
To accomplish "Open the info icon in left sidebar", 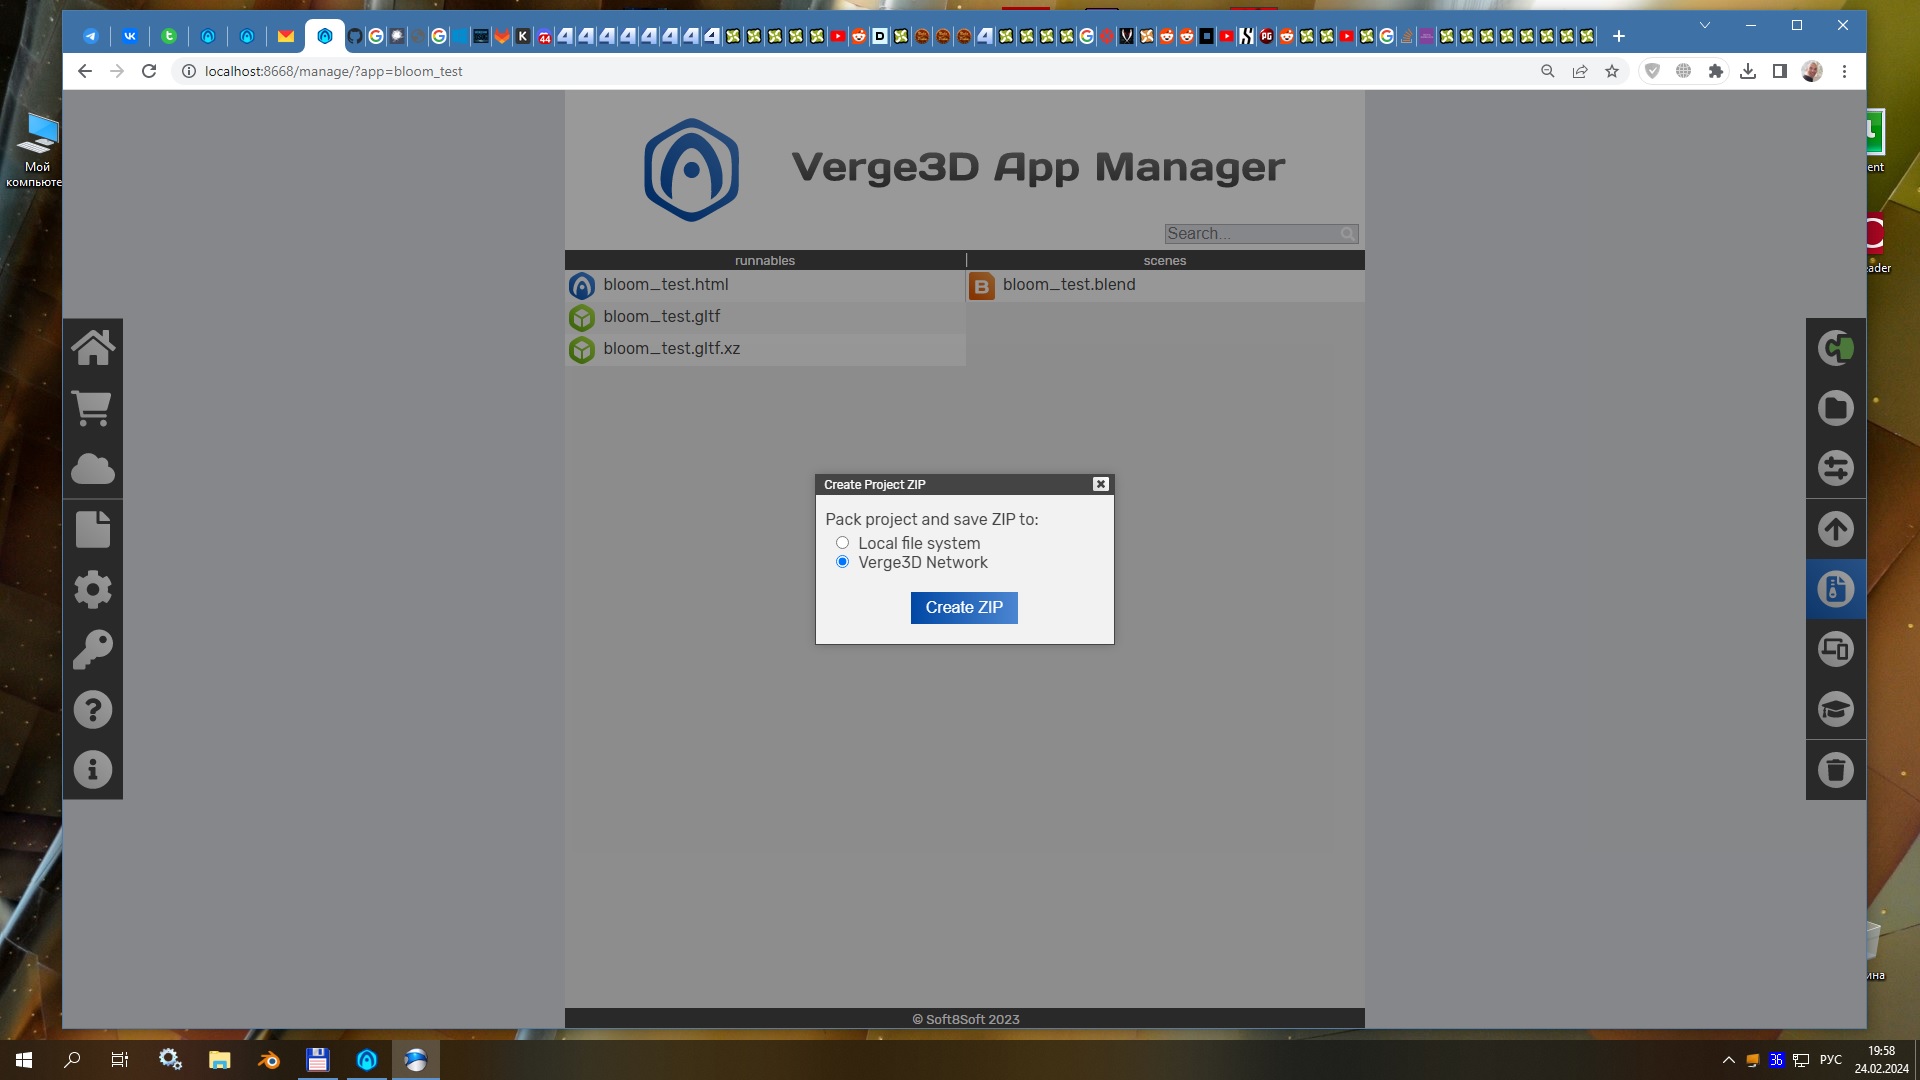I will pos(93,770).
